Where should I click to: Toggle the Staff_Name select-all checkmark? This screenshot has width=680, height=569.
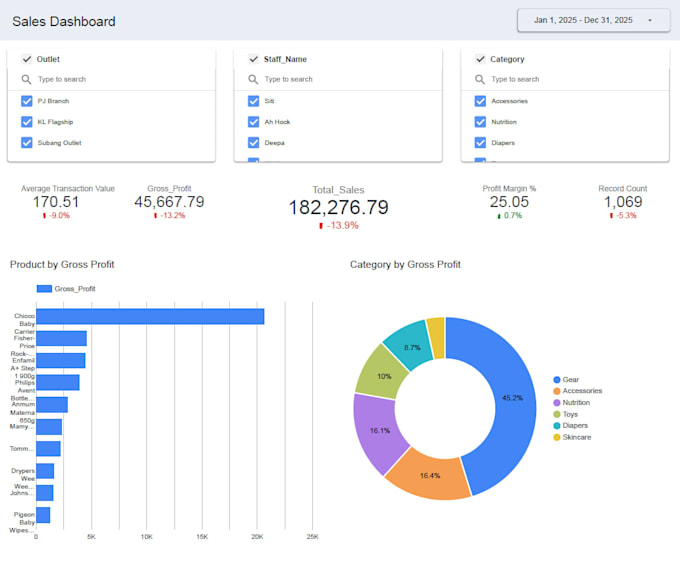point(253,59)
